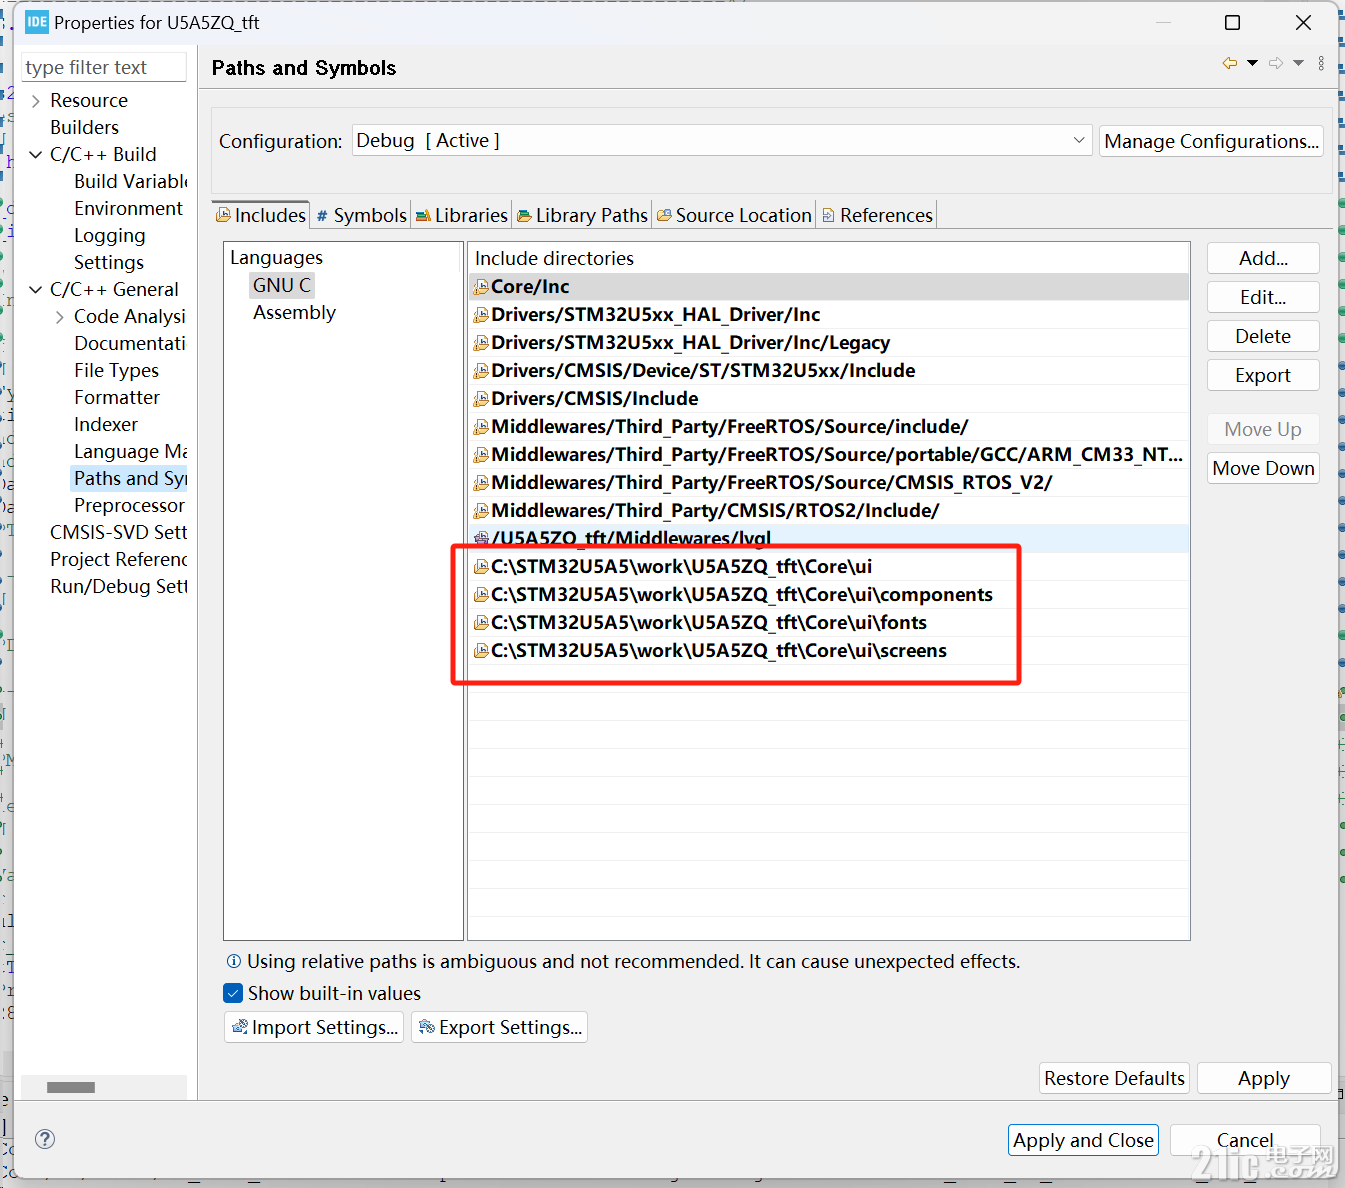Select Formatter in the tree

tap(117, 398)
